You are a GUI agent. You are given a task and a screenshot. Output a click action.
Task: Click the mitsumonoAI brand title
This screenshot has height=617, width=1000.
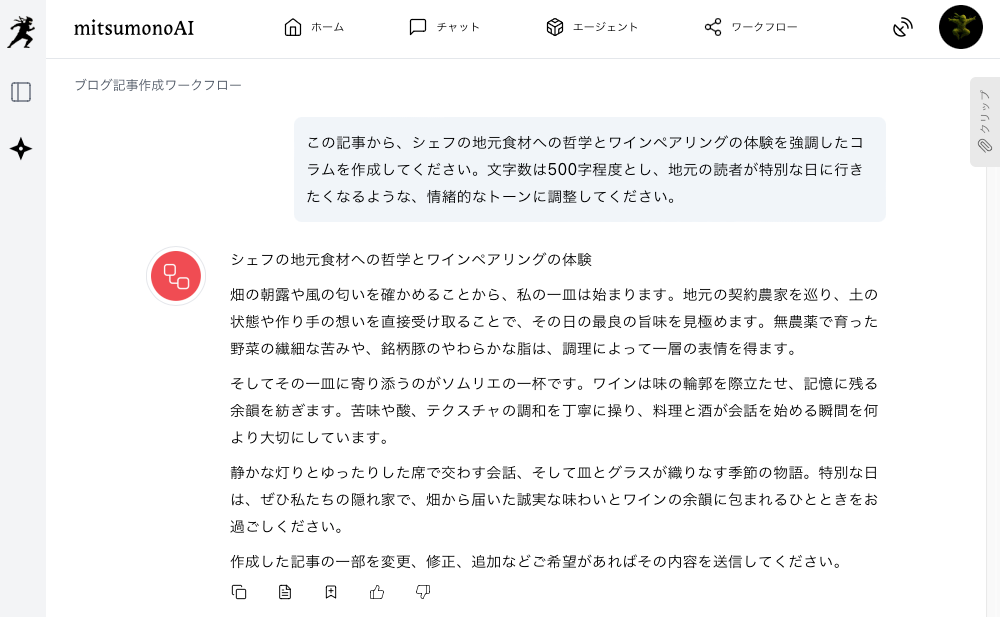134,28
